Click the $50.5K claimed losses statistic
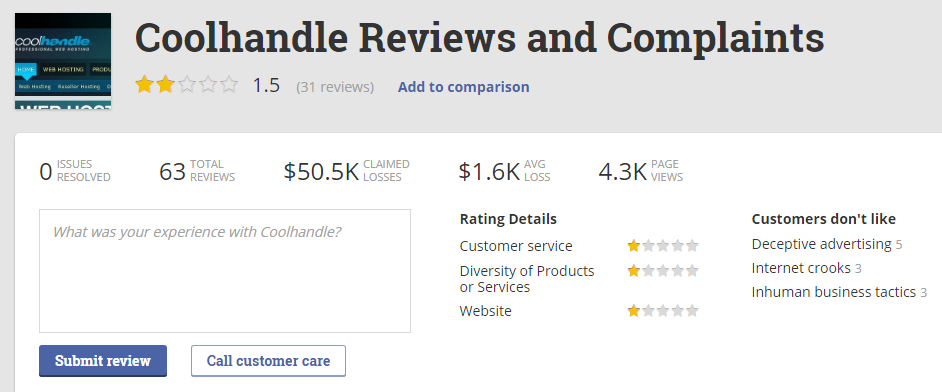 click(347, 171)
